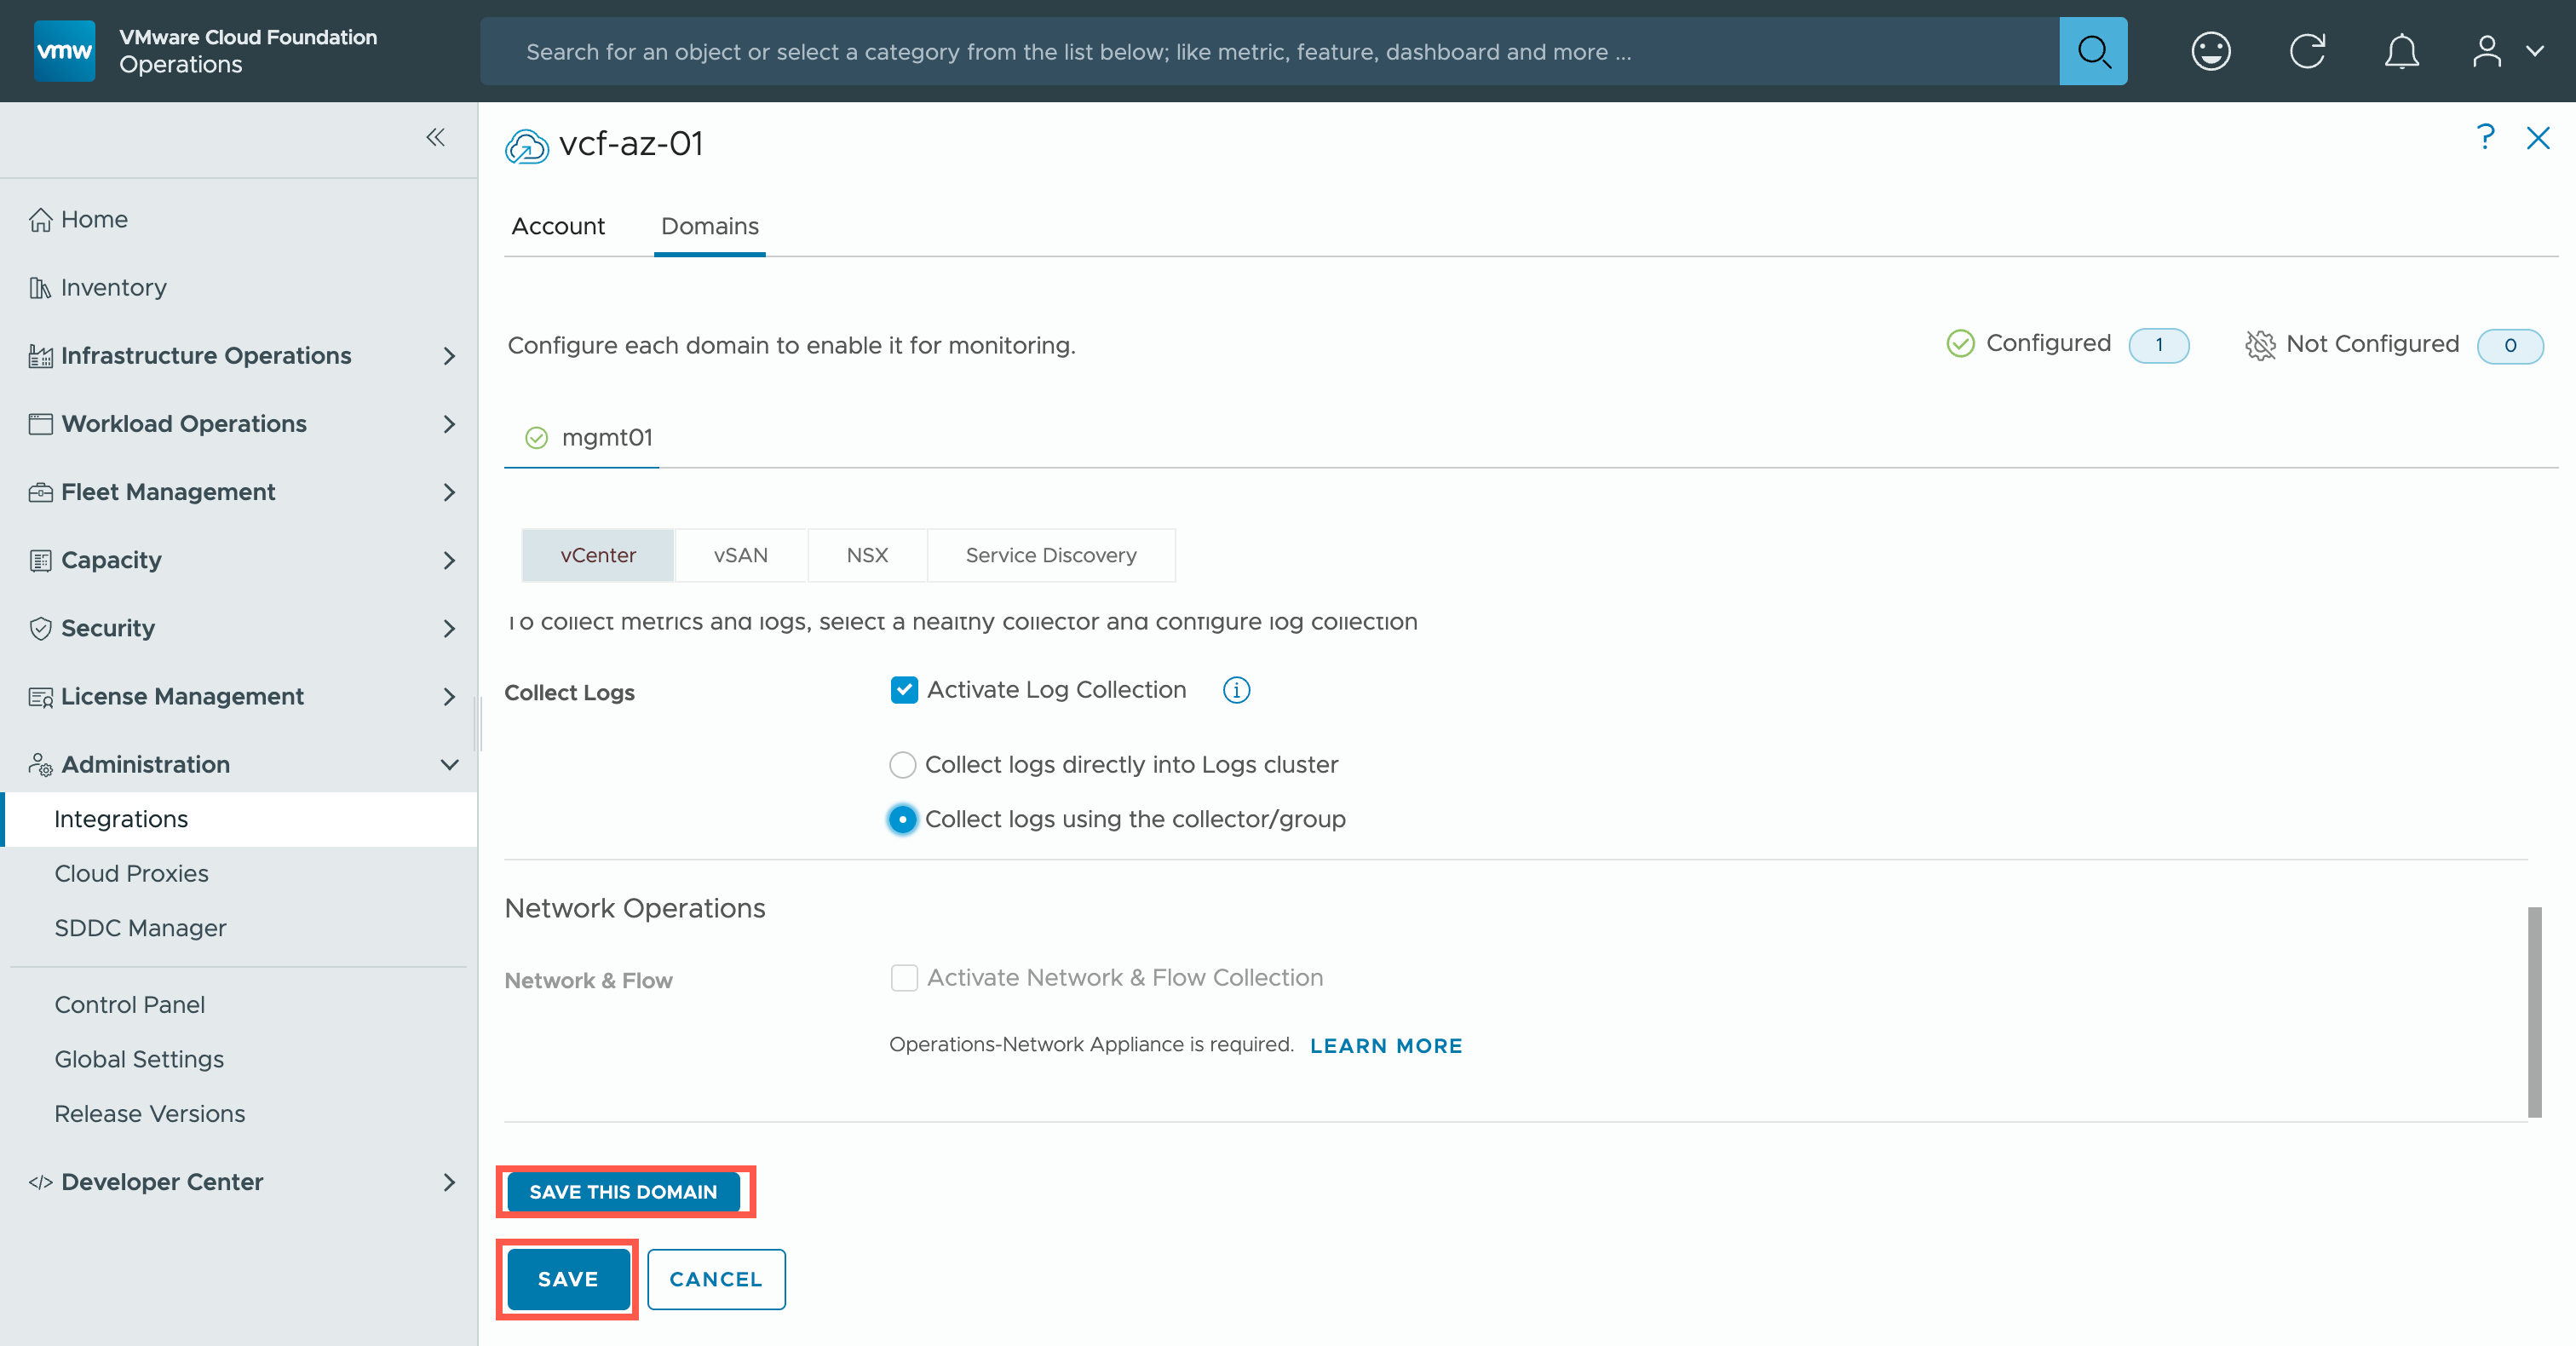Viewport: 2576px width, 1346px height.
Task: Switch to the Account tab
Action: point(558,226)
